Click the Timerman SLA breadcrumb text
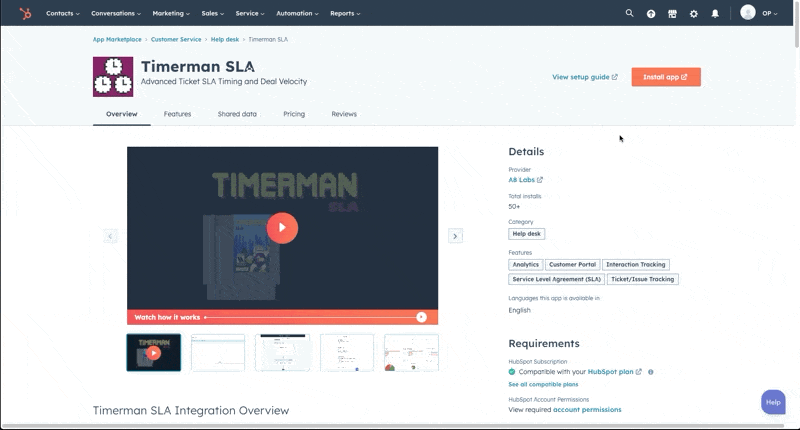Image resolution: width=800 pixels, height=430 pixels. (x=268, y=39)
